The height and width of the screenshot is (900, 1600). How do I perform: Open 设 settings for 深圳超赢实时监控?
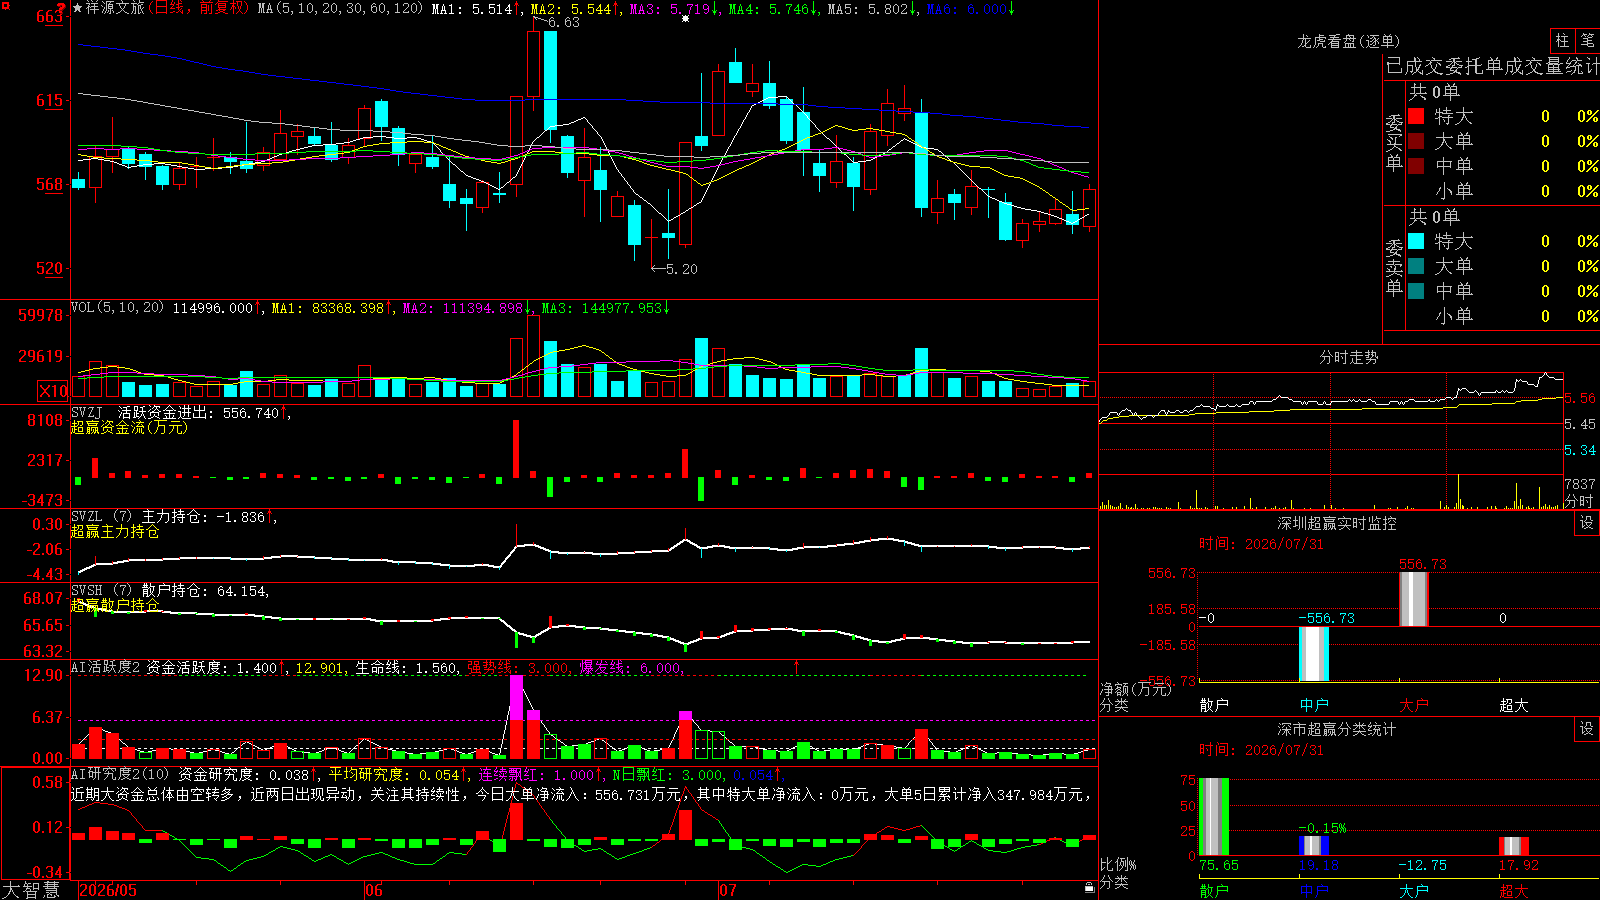click(x=1587, y=523)
